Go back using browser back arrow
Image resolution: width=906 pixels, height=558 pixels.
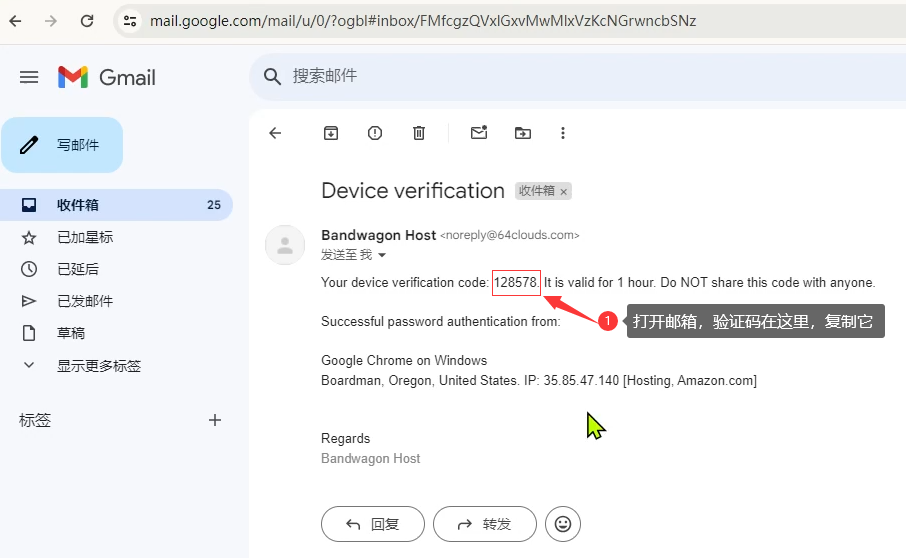point(16,21)
